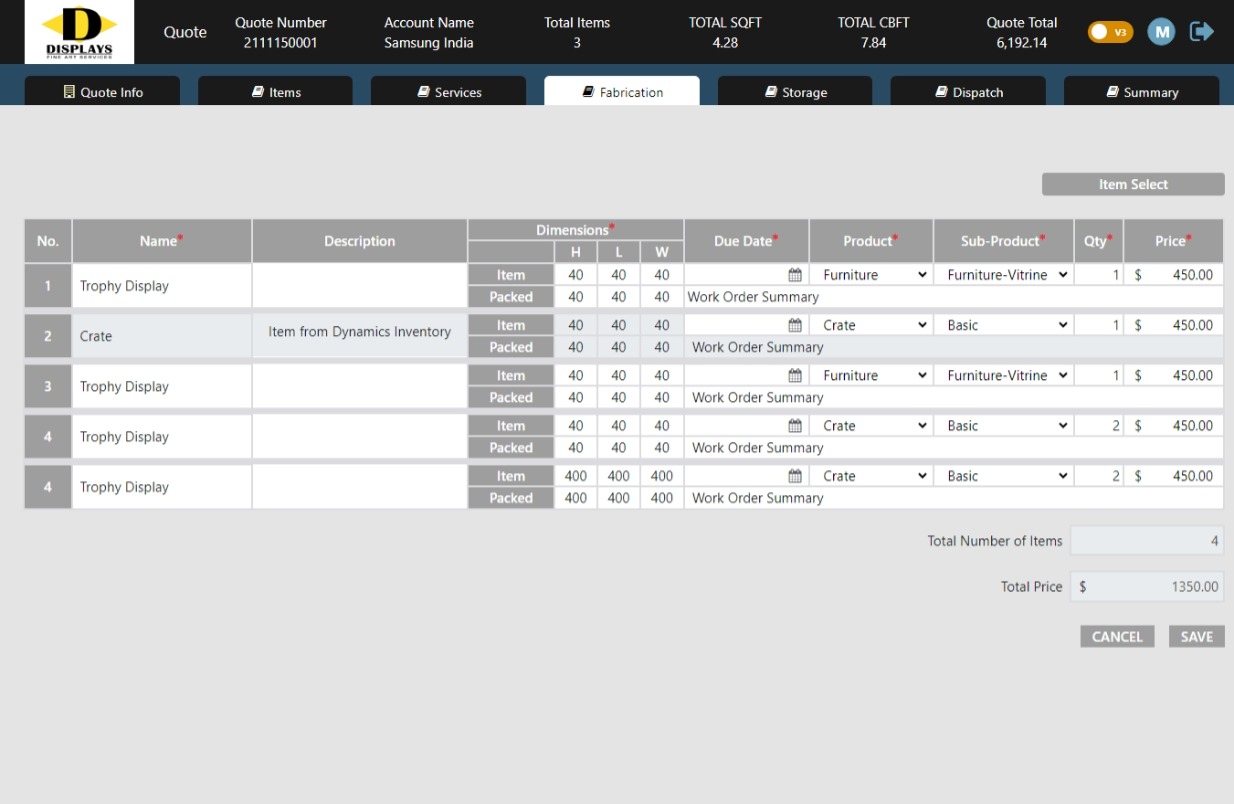This screenshot has width=1234, height=804.
Task: Expand Product dropdown in row 1 showing Furniture
Action: pos(872,275)
